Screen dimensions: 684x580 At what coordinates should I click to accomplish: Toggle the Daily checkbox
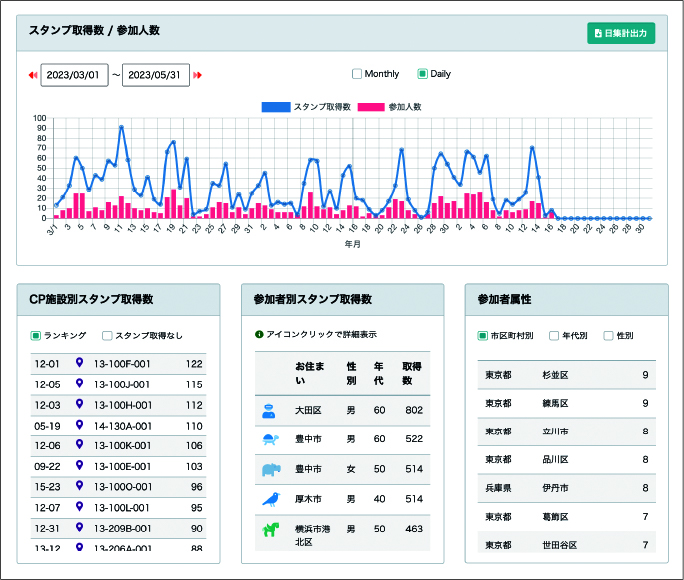pyautogui.click(x=422, y=74)
